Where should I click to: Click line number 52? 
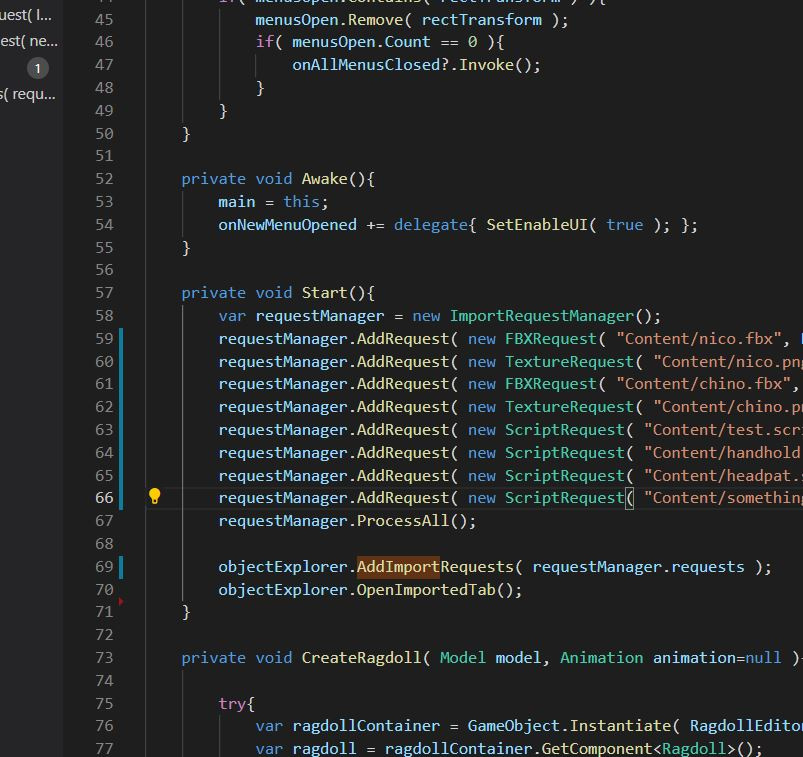click(x=104, y=179)
